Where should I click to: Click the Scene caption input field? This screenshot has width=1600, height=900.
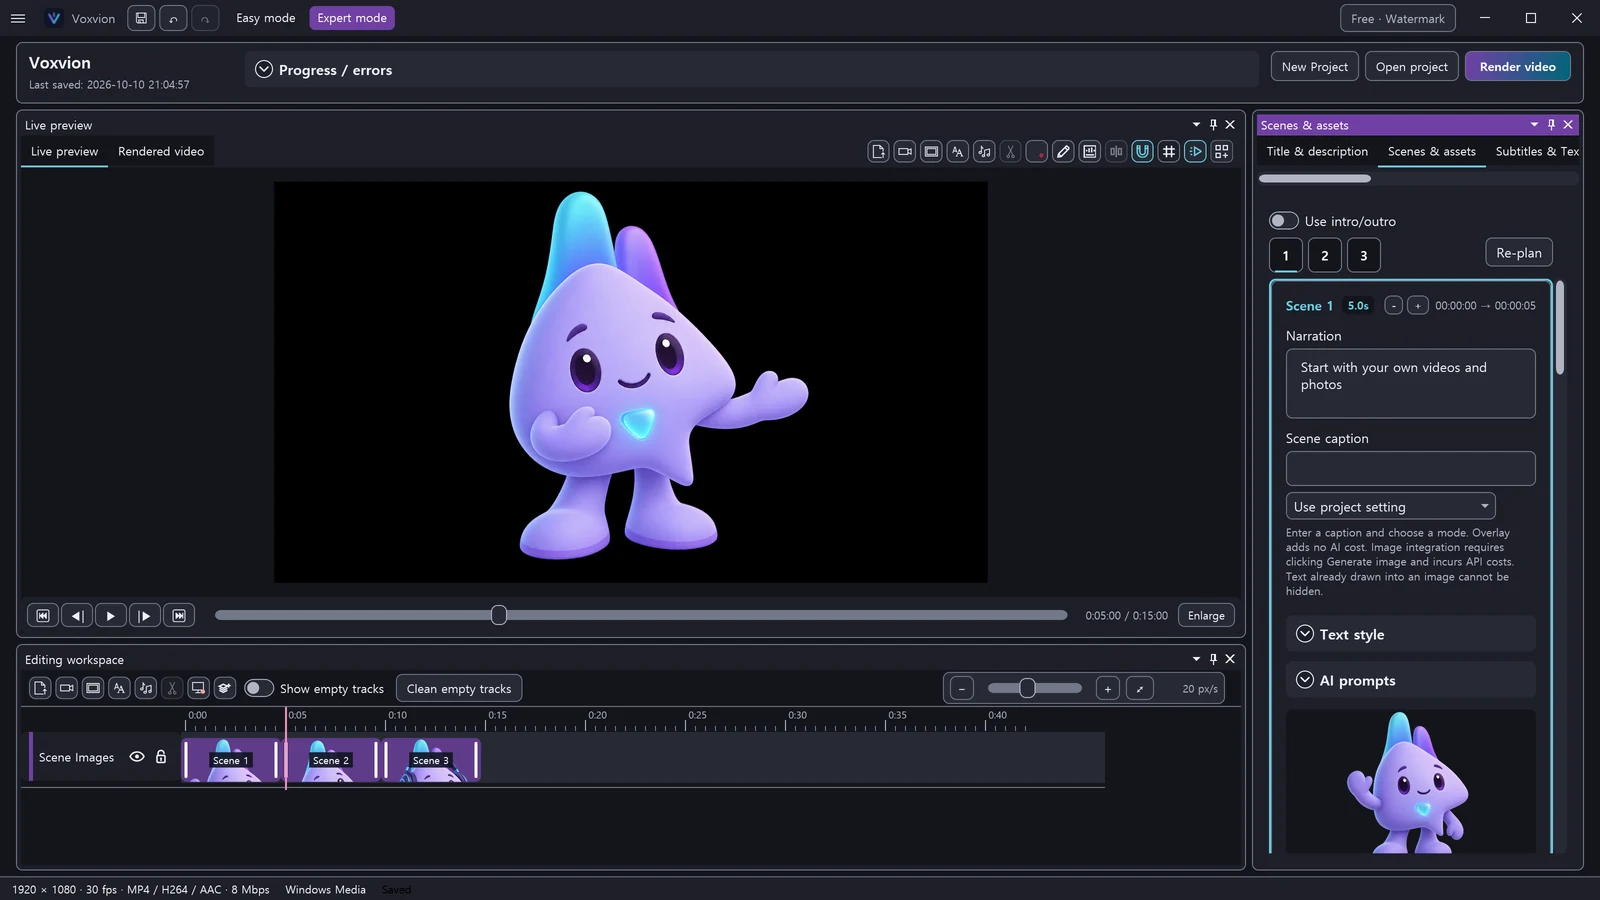pos(1410,468)
